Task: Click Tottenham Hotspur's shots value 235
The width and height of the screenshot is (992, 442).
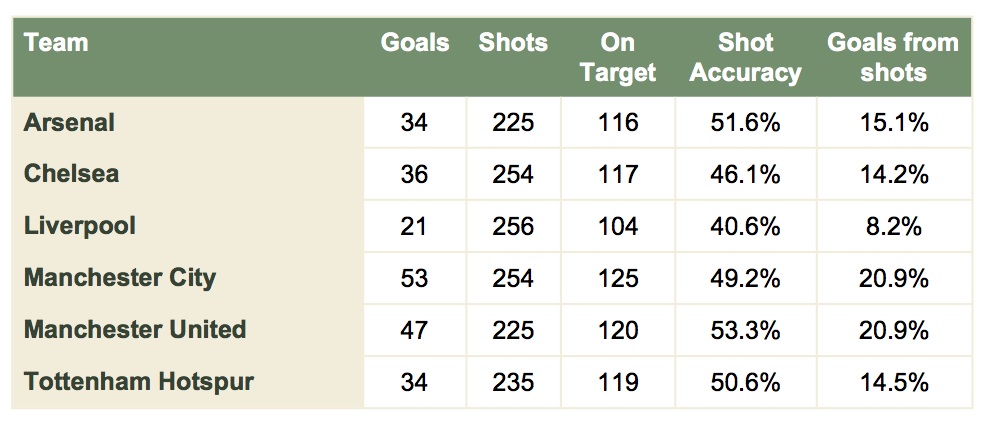Action: (513, 383)
